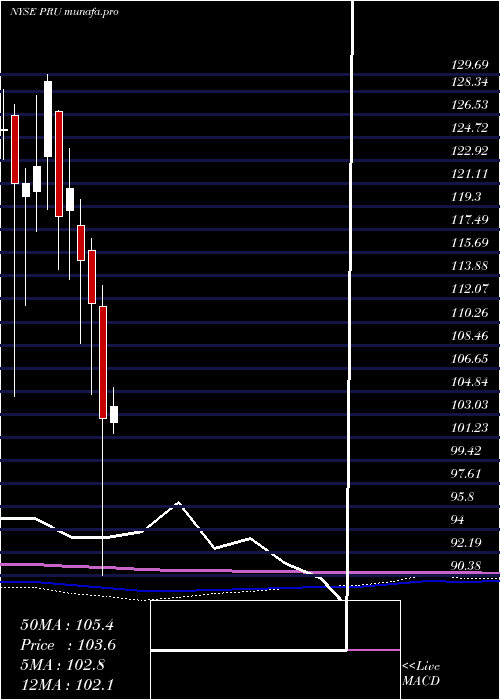Click the 126.53 price axis label
The width and height of the screenshot is (500, 700).
pos(470,105)
